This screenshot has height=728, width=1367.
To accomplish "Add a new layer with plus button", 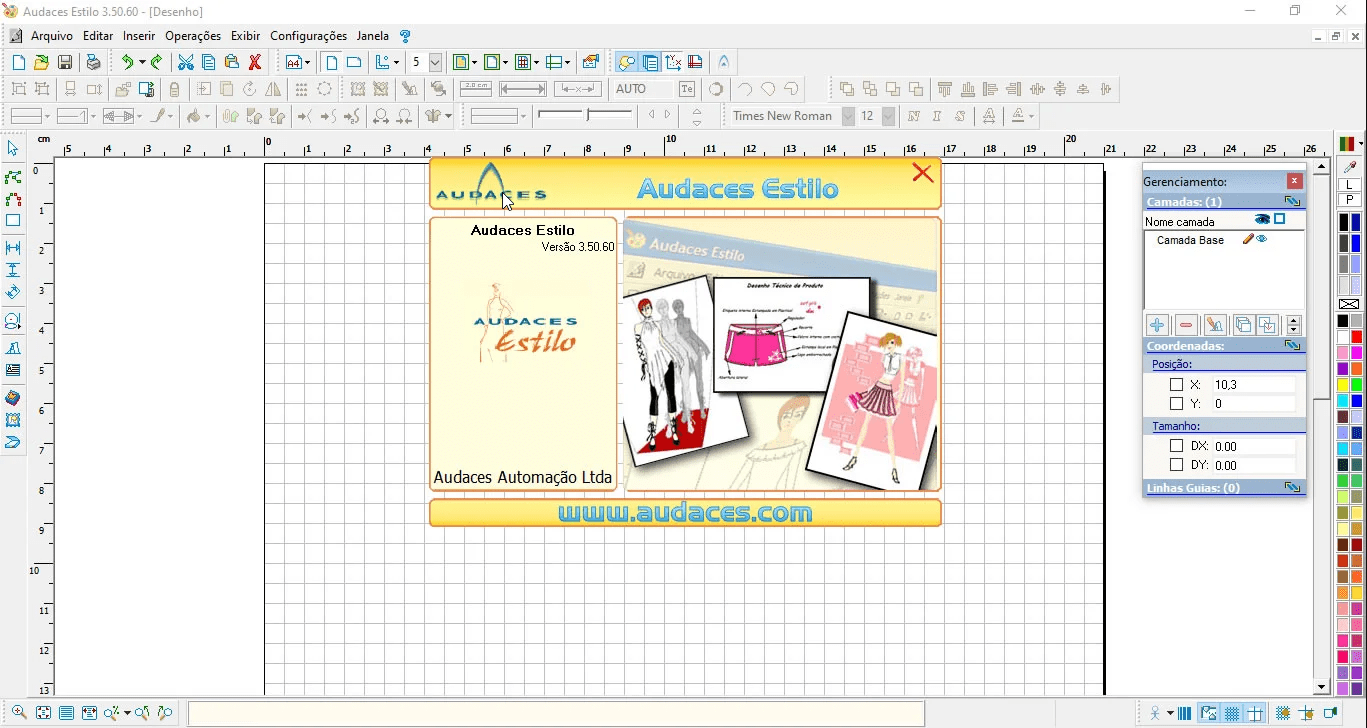I will [x=1157, y=325].
